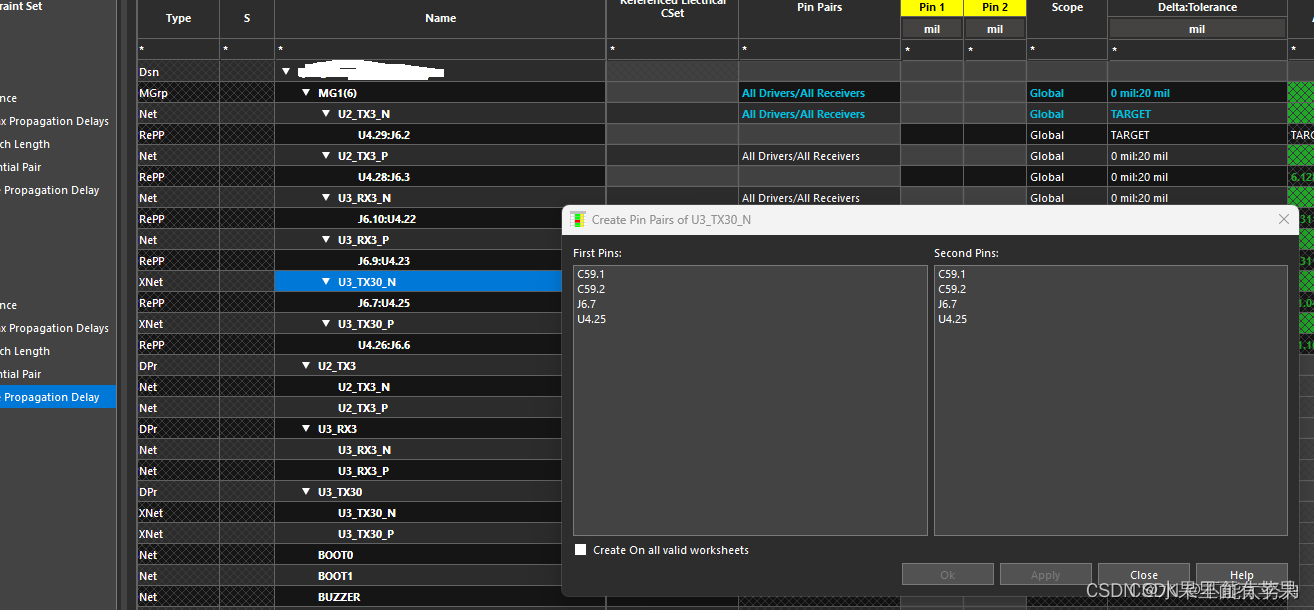The image size is (1314, 610).
Task: Select the U4.29:J6.2 pin pair row
Action: tap(384, 135)
